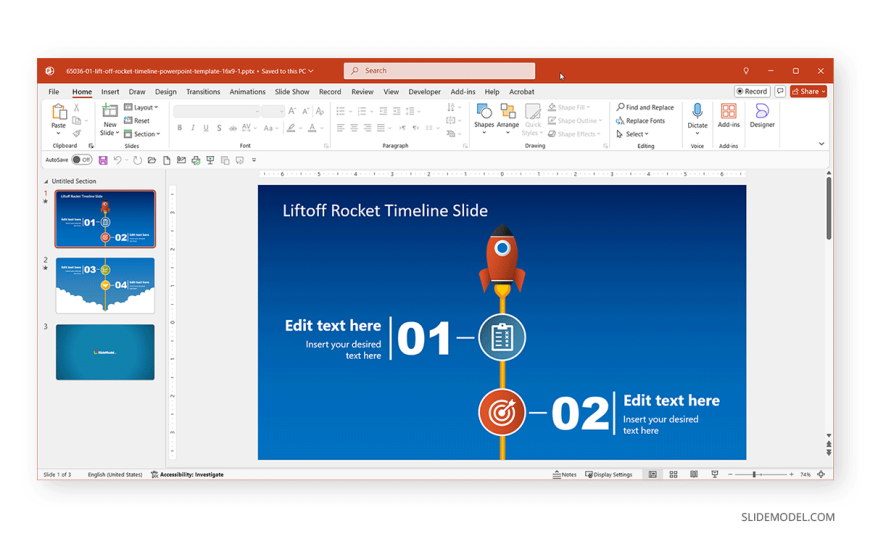Toggle Bold formatting
Viewport: 870px width, 539px height.
pos(180,128)
